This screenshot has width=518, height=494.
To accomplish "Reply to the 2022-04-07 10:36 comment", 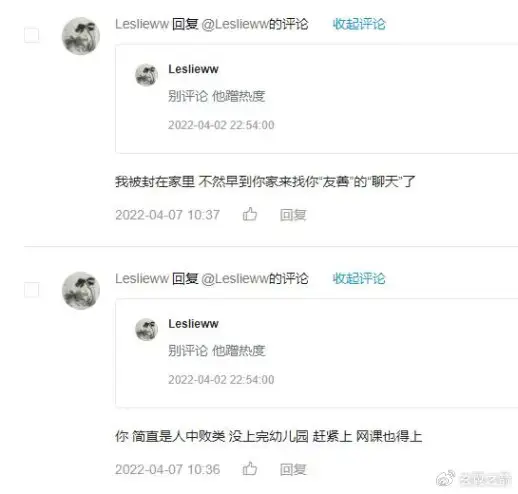I will [293, 469].
